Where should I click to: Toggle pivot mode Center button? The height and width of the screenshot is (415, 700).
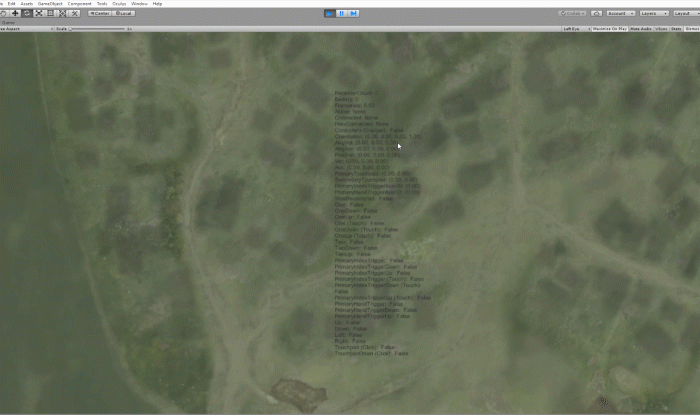click(x=98, y=13)
